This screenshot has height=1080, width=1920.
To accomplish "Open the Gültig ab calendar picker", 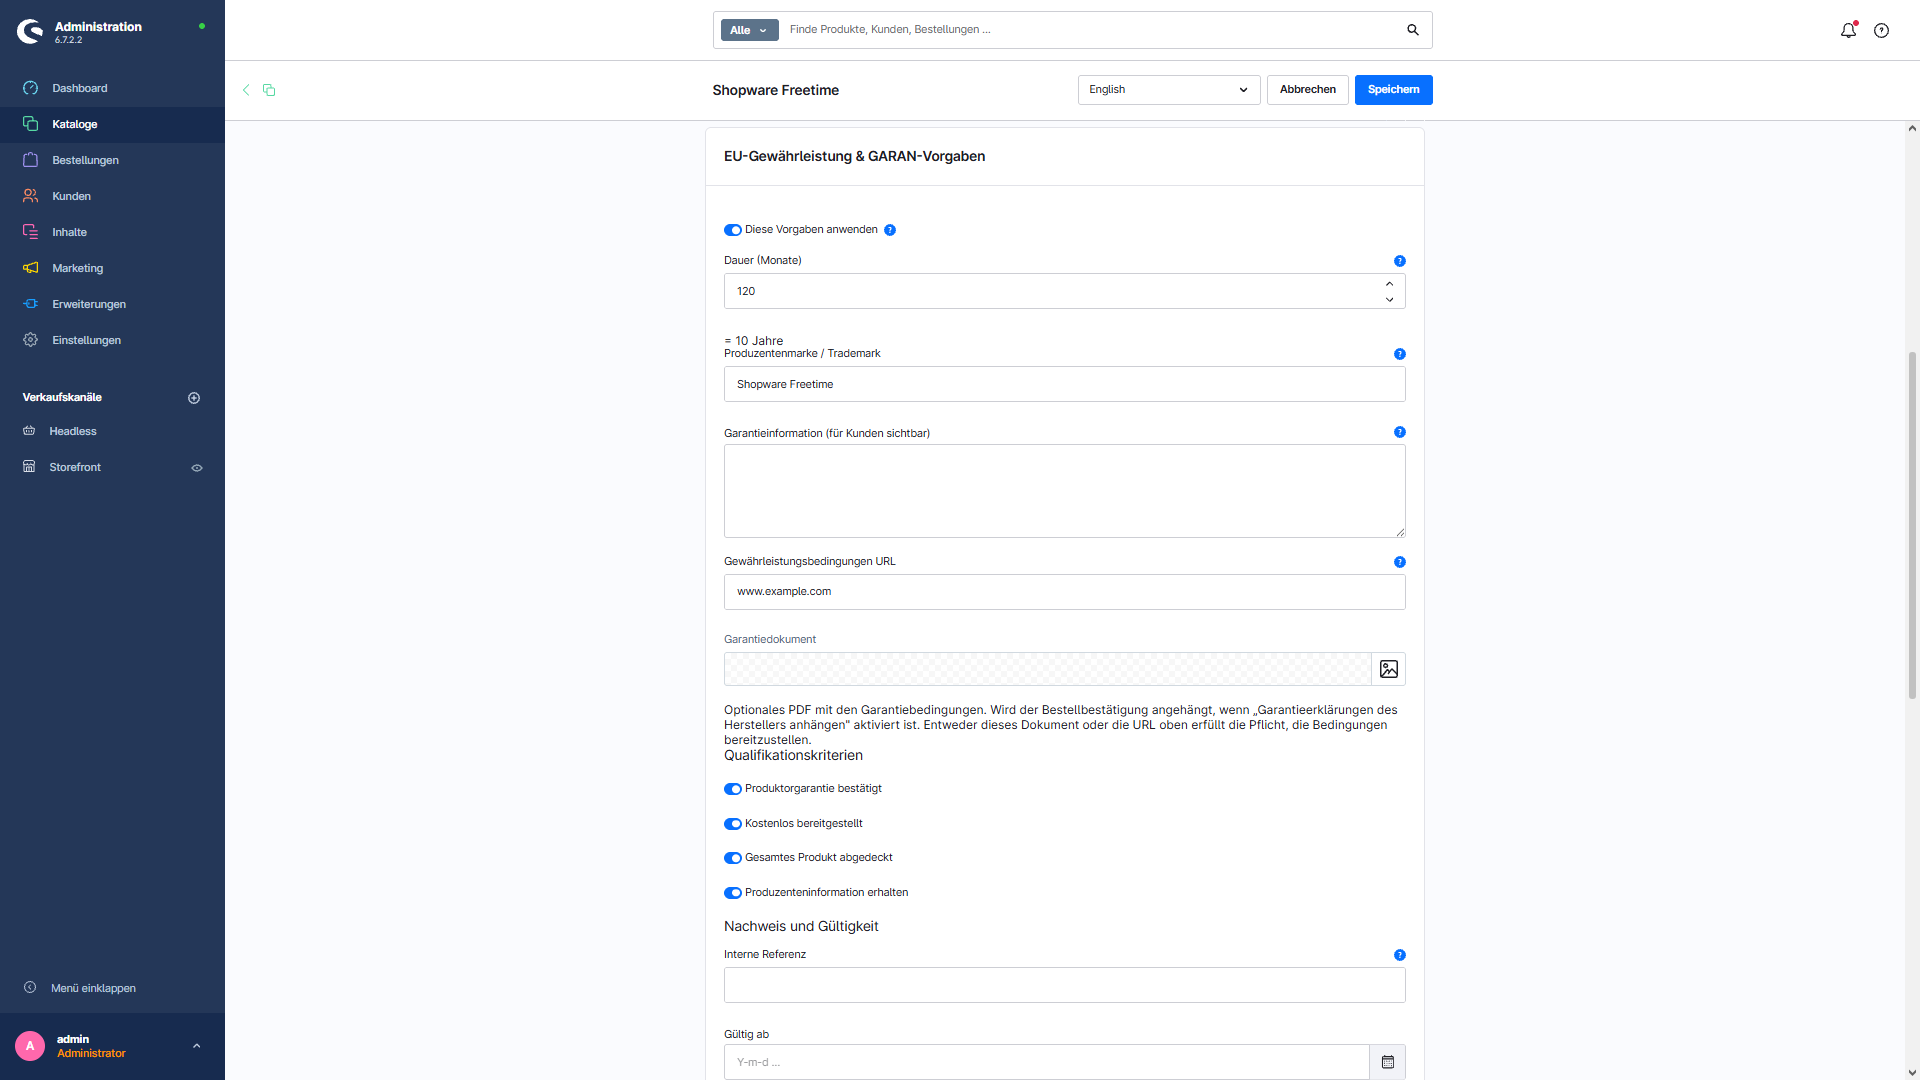I will [1388, 1062].
